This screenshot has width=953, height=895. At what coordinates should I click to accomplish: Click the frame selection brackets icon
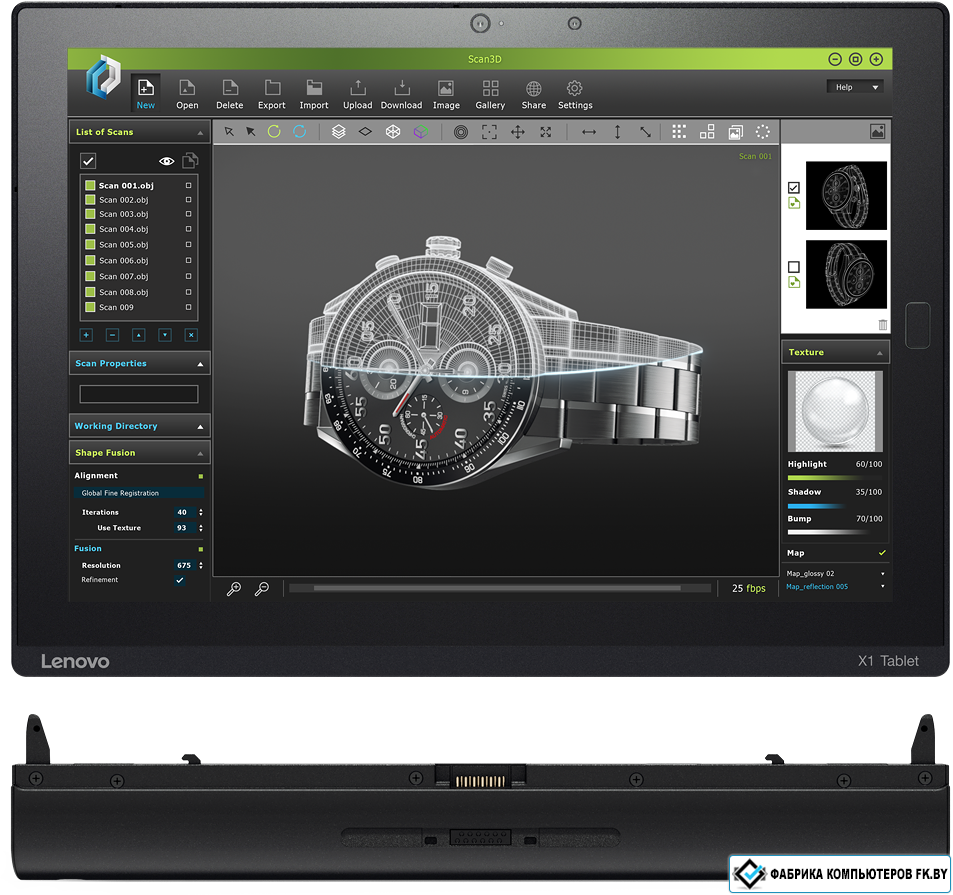coord(489,132)
